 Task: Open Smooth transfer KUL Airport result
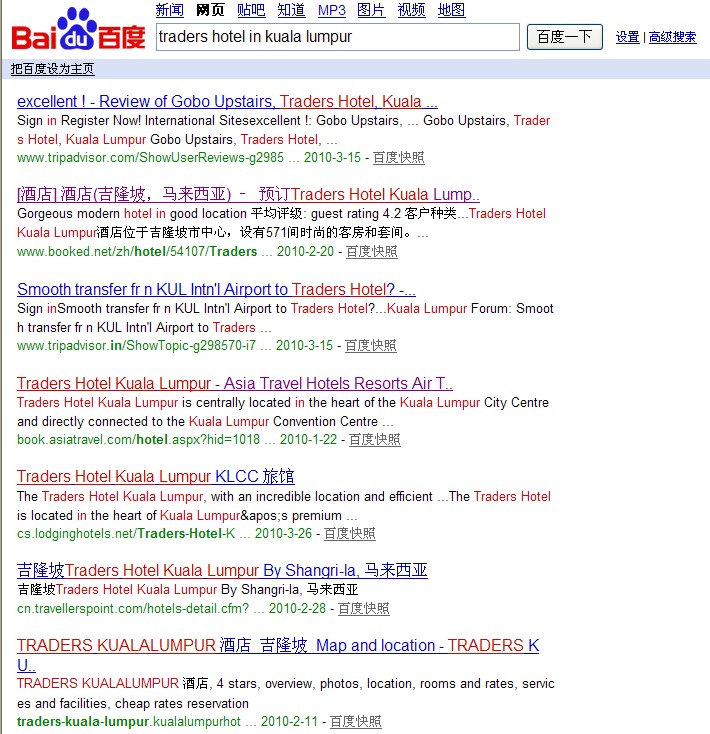(216, 289)
